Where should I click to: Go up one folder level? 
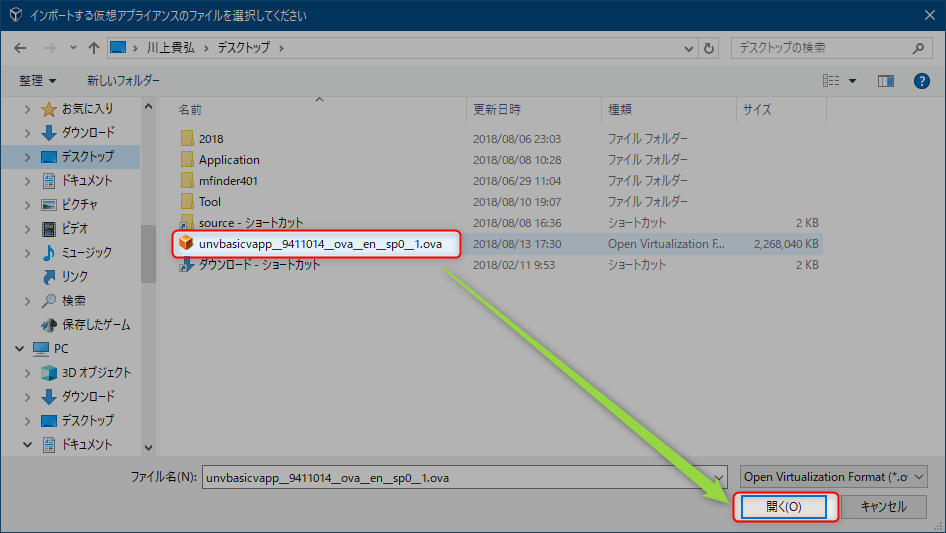tap(94, 48)
